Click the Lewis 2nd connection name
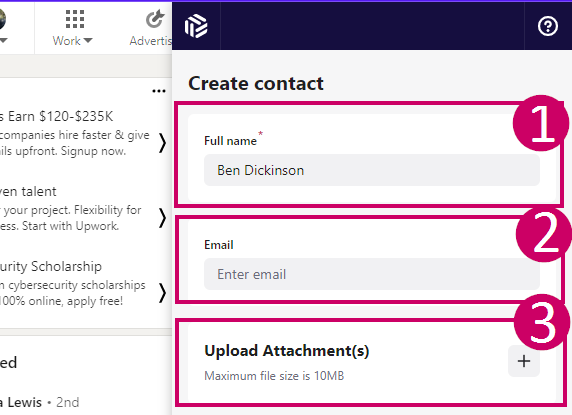 (x=21, y=402)
